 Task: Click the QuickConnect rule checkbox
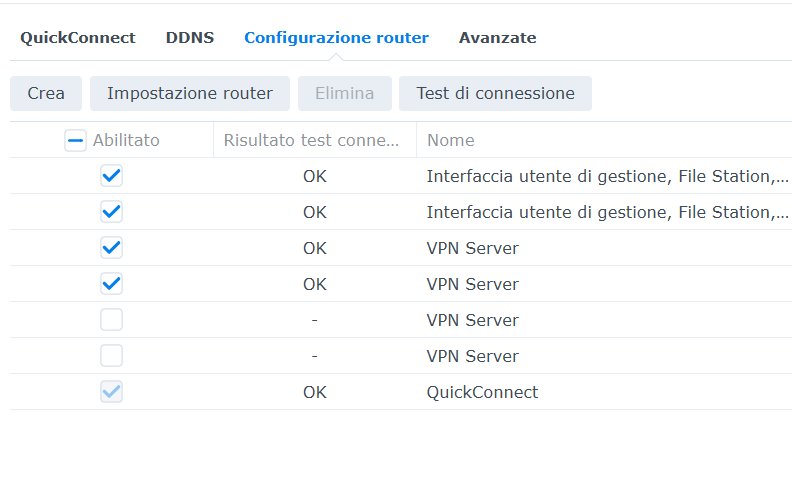click(112, 392)
